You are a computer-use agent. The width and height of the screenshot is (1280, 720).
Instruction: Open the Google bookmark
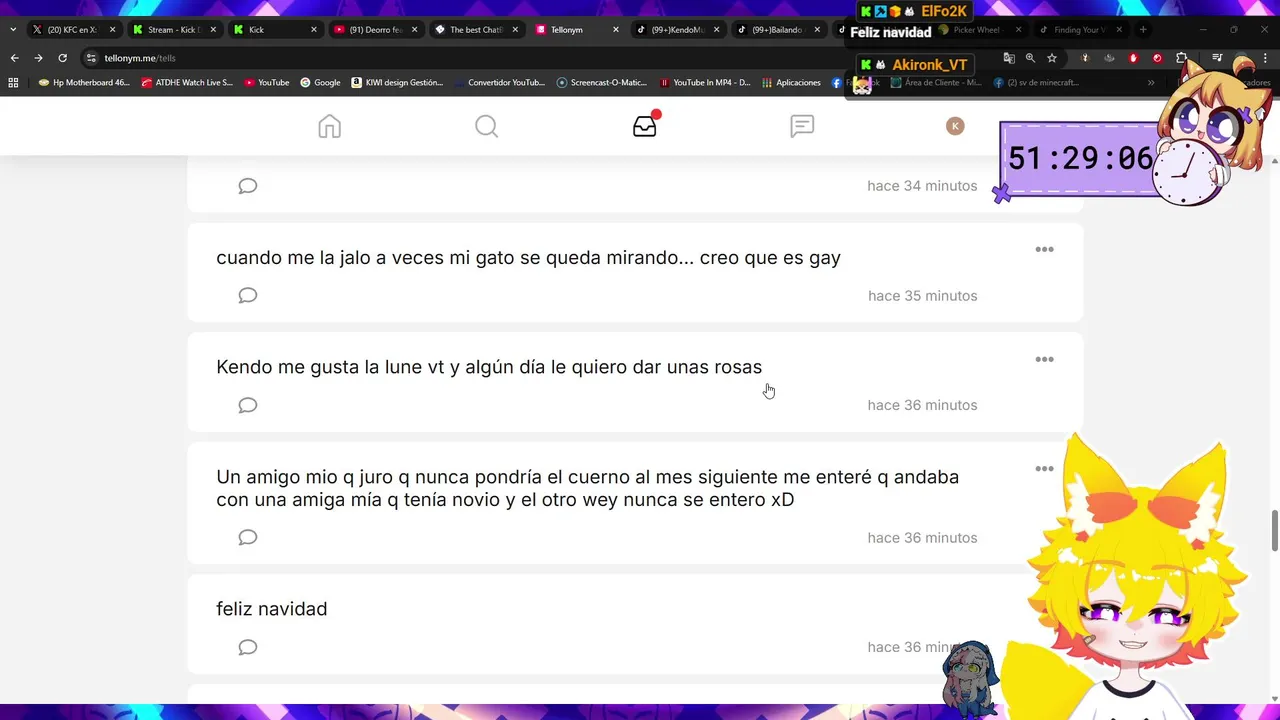click(320, 83)
